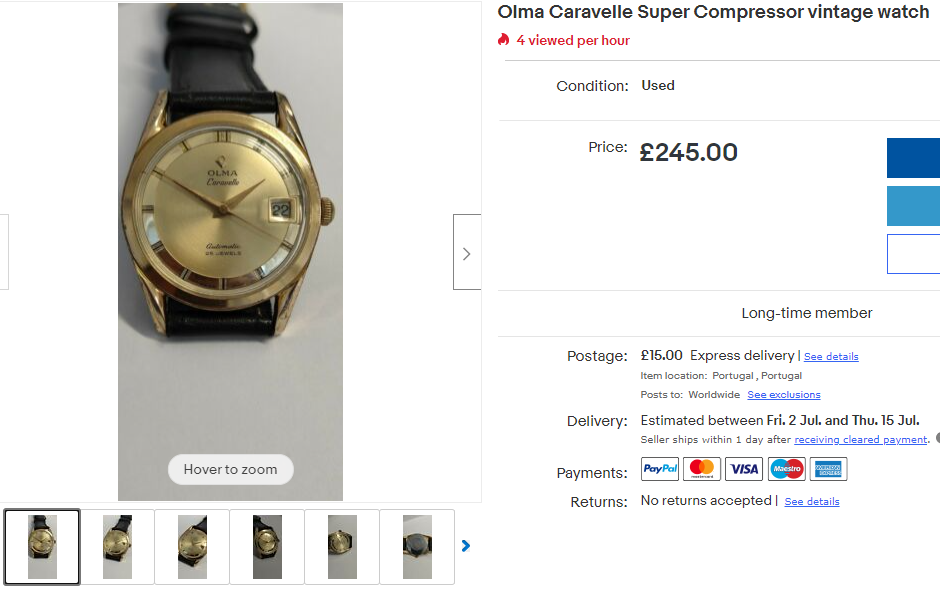Click the Maestro payment icon

787,469
